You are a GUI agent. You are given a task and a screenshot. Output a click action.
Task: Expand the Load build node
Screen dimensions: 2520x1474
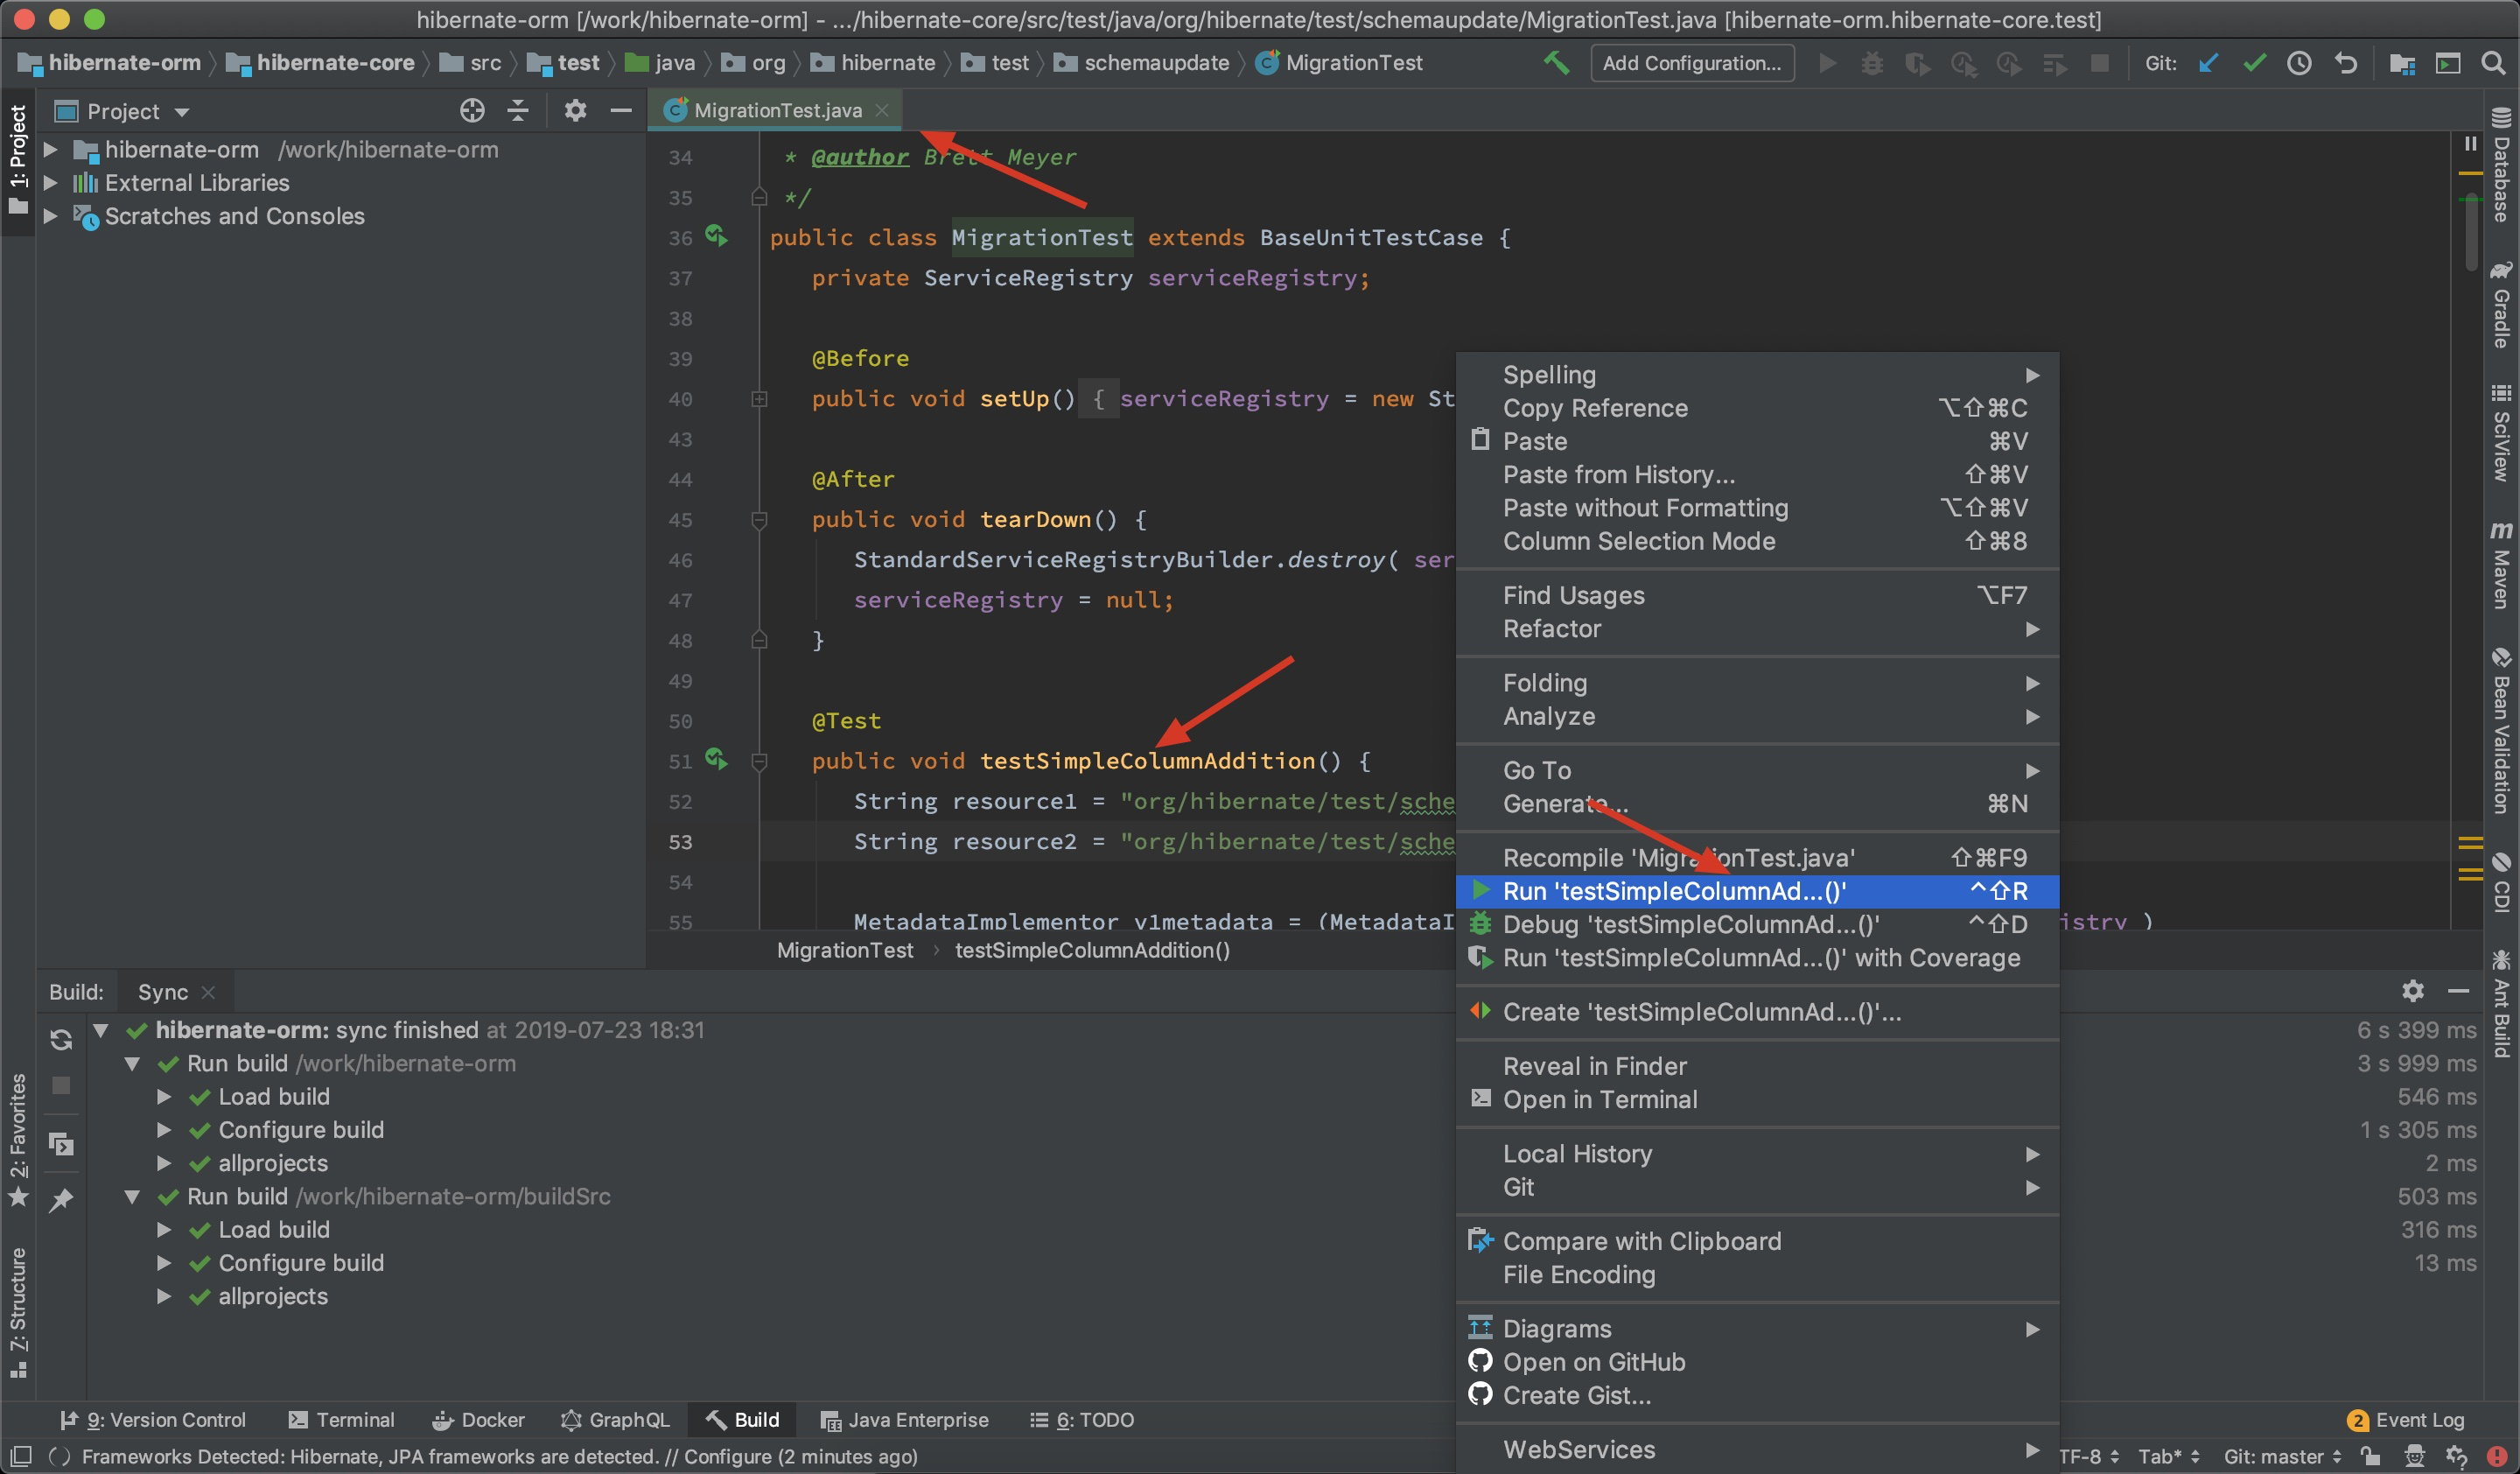164,1096
